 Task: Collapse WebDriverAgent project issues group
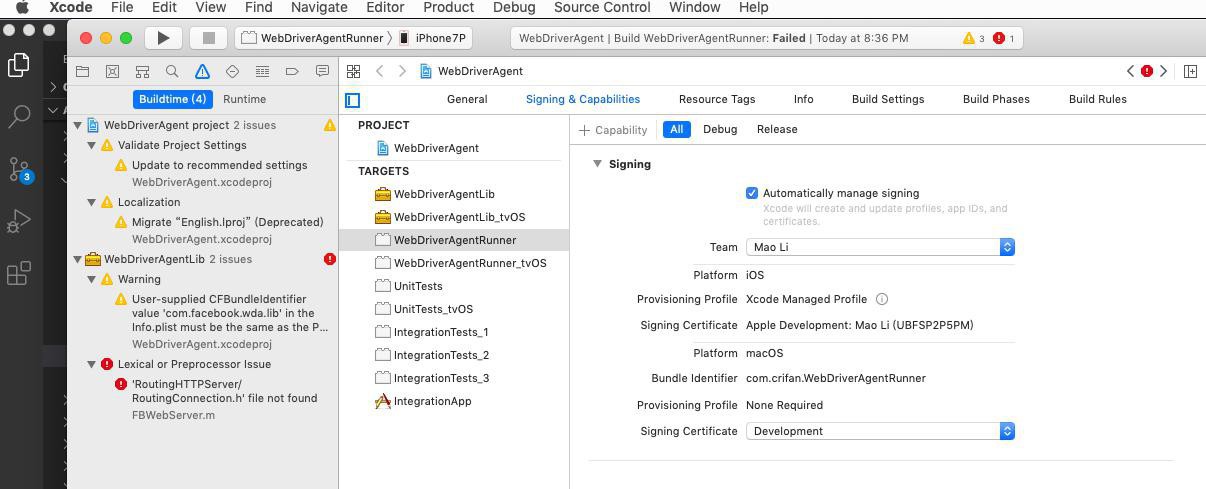(x=77, y=125)
